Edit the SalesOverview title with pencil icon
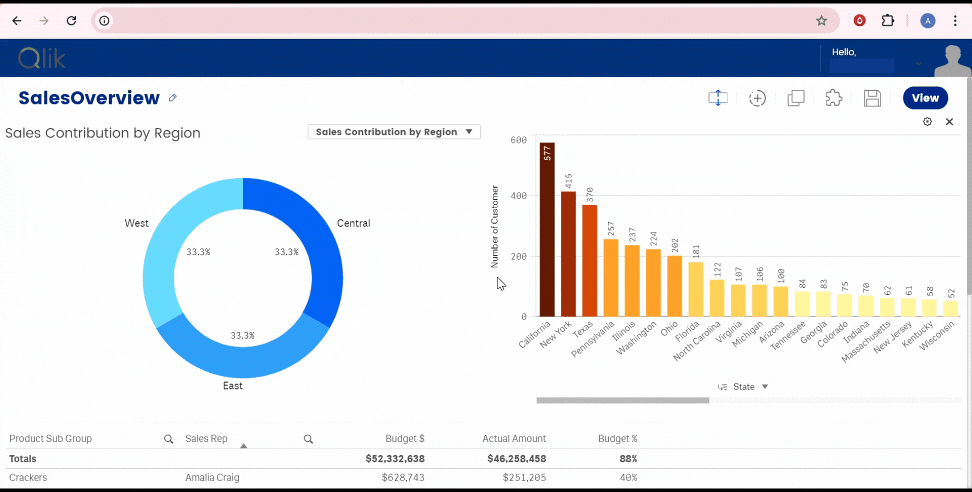972x492 pixels. click(173, 98)
